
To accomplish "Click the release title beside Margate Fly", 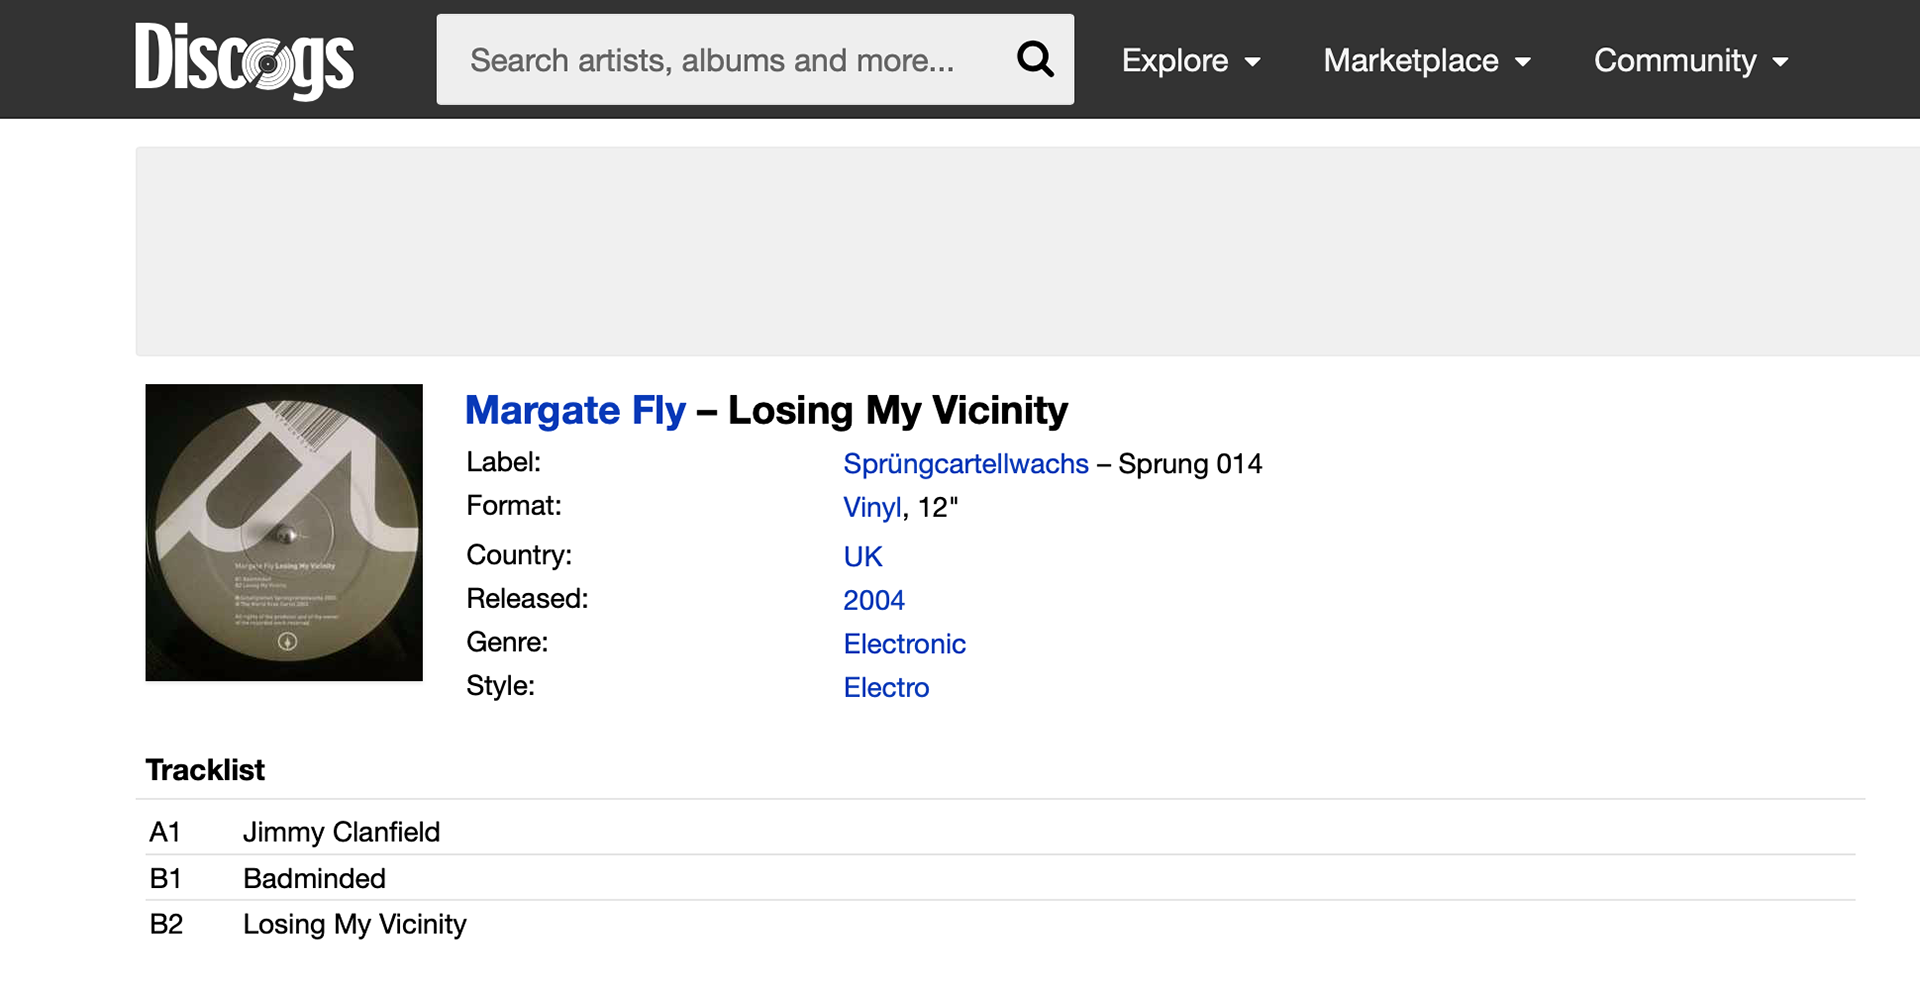I will (x=897, y=410).
